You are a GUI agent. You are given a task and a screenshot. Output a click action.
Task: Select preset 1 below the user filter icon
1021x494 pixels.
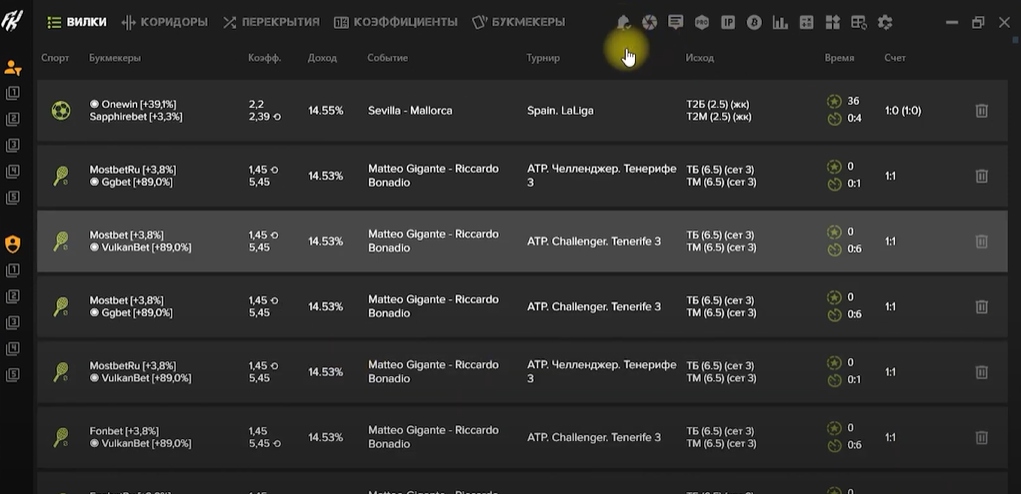[12, 93]
